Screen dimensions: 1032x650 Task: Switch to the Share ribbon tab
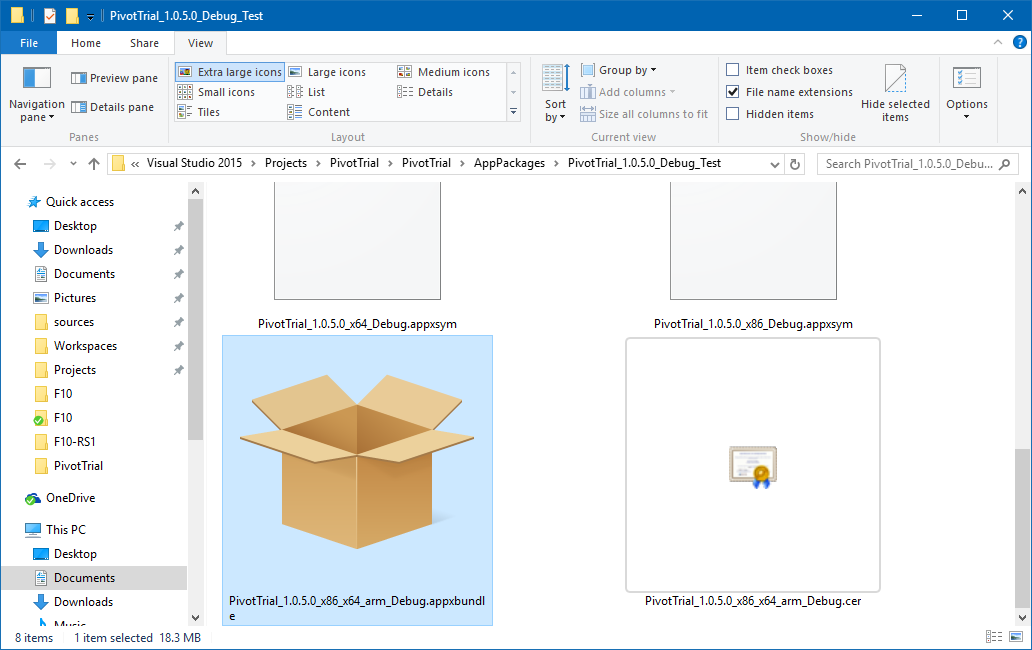[x=144, y=43]
